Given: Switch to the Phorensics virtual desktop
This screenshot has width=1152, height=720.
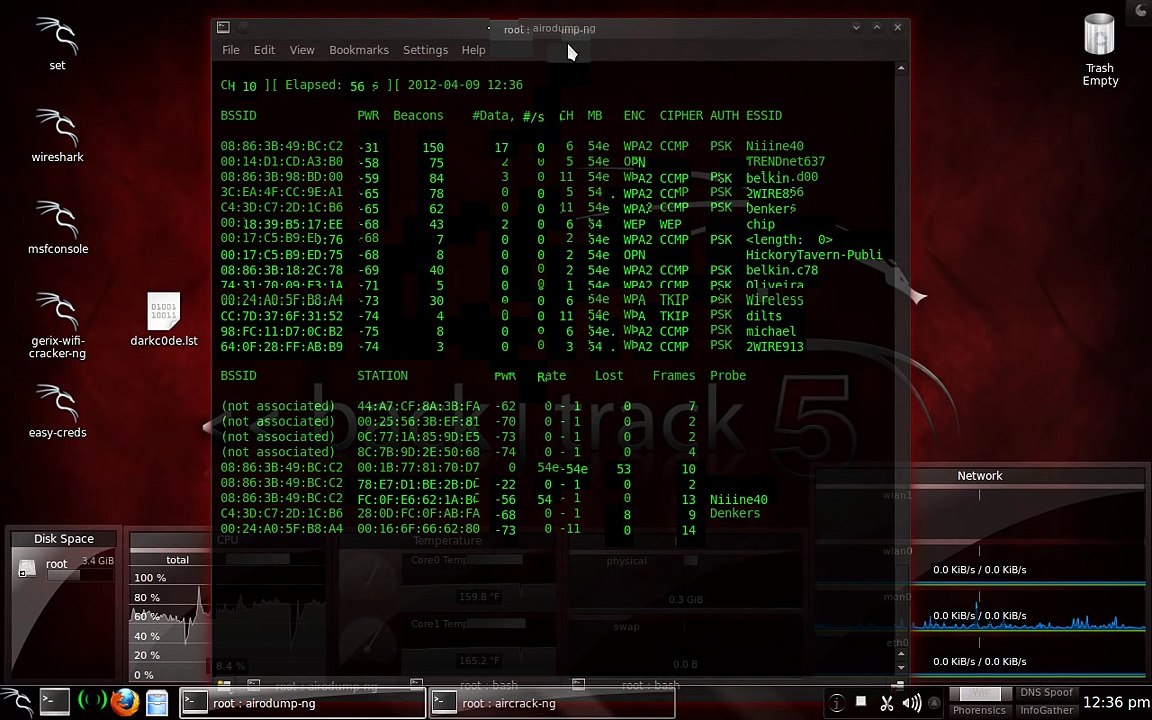Looking at the screenshot, I should click(x=979, y=710).
